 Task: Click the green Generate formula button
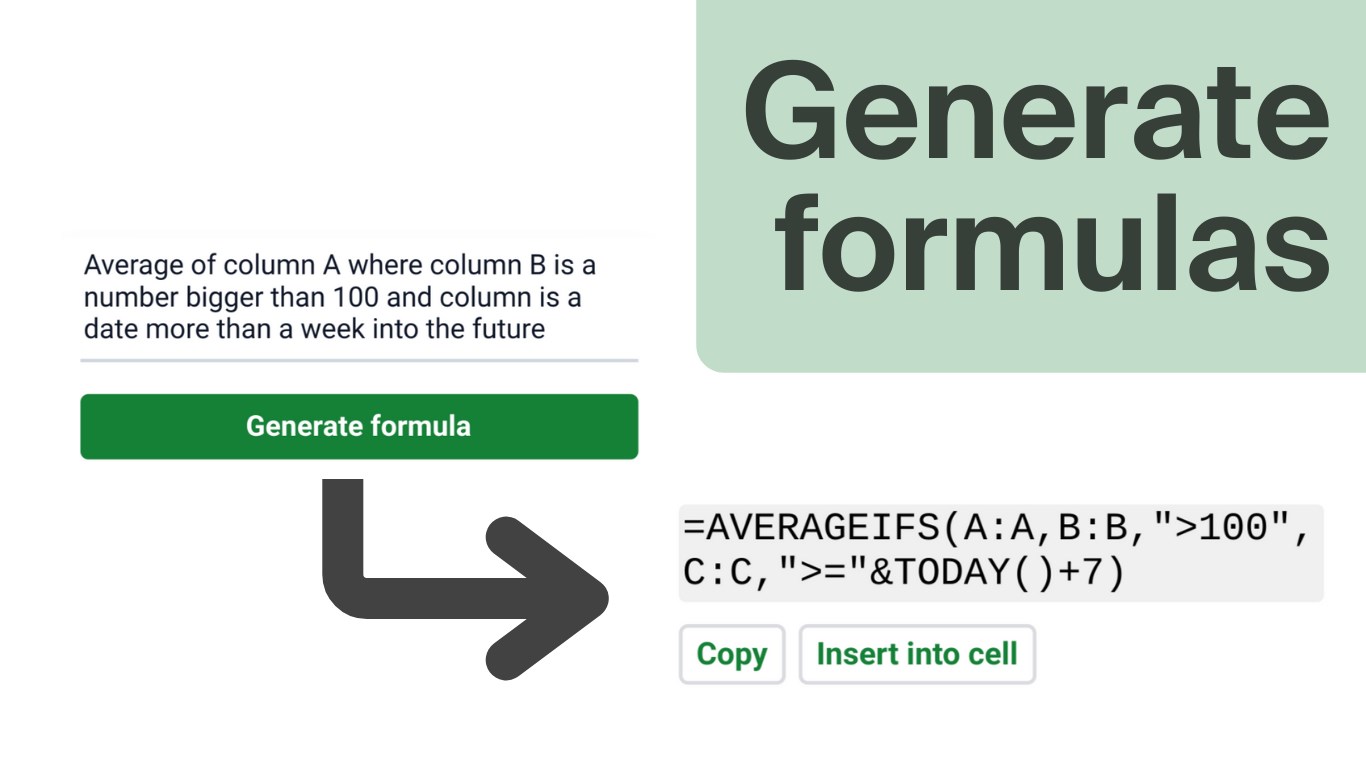coord(358,427)
